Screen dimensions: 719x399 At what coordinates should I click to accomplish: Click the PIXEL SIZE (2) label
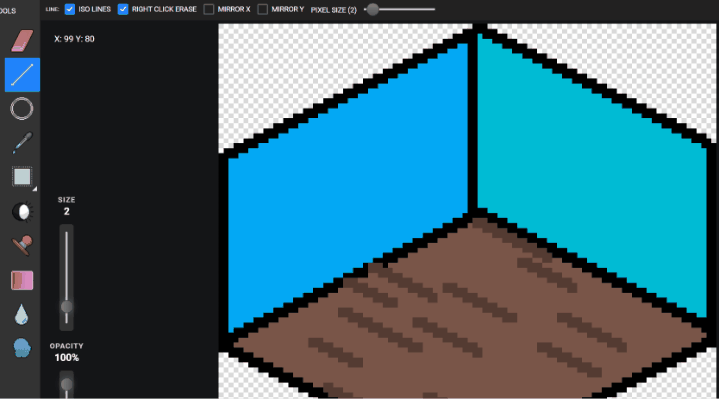point(333,10)
